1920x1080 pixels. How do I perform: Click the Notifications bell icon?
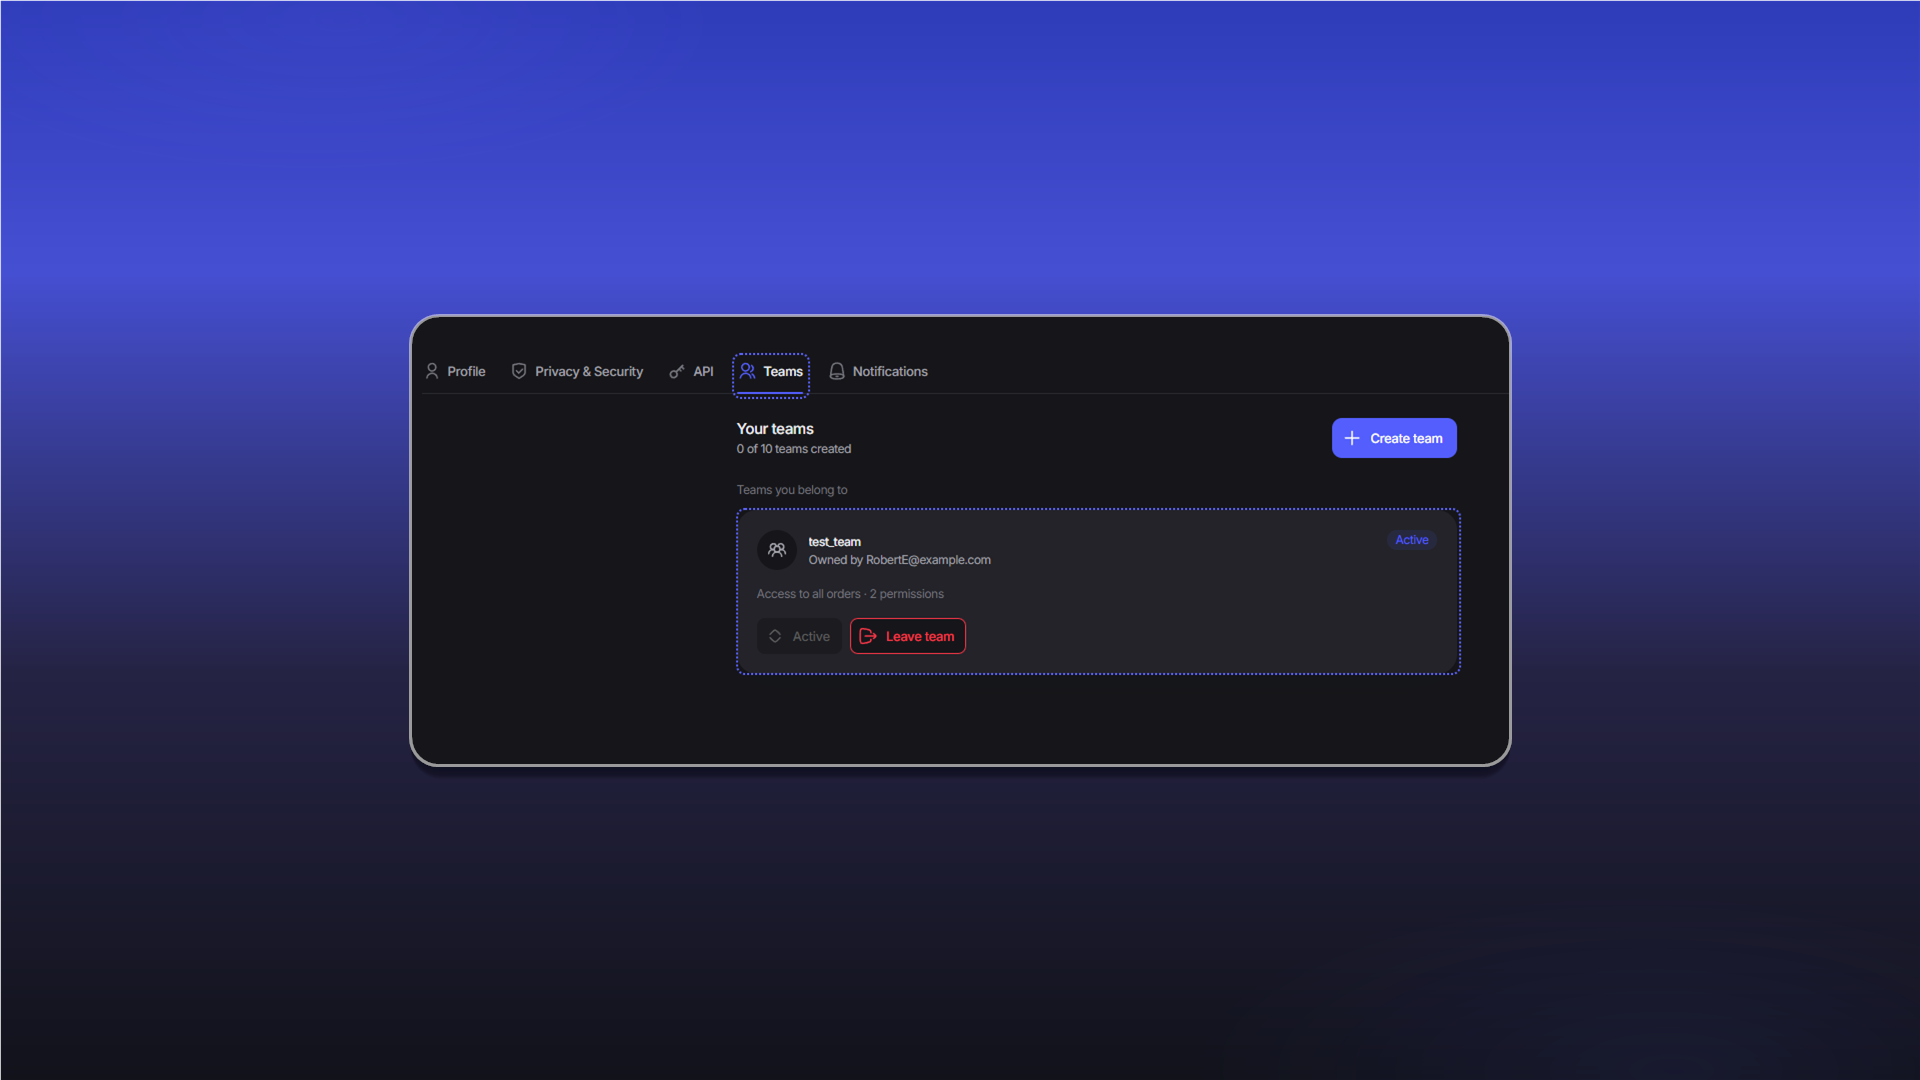pos(837,371)
